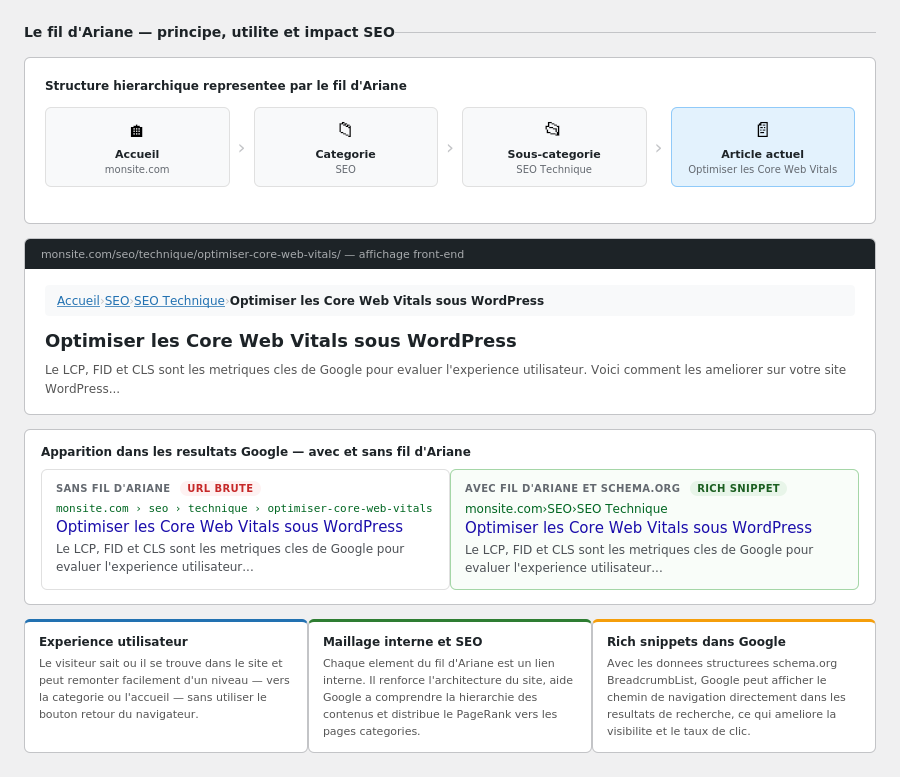
Task: Click the page title Le fil d'Ariane — principe
Action: [x=210, y=32]
